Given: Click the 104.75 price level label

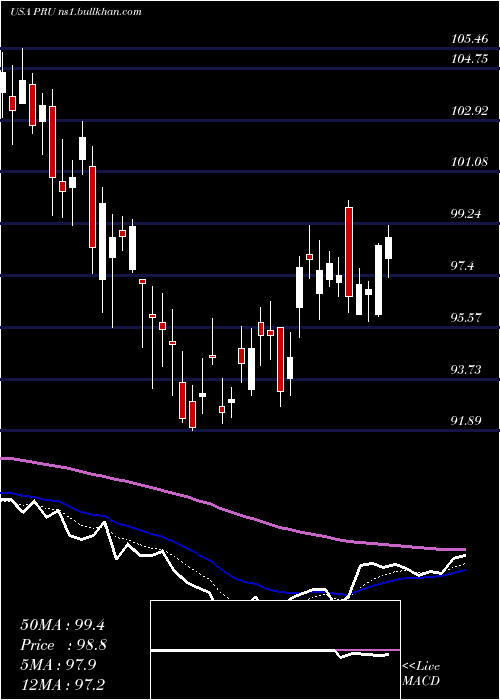Looking at the screenshot, I should tap(469, 58).
